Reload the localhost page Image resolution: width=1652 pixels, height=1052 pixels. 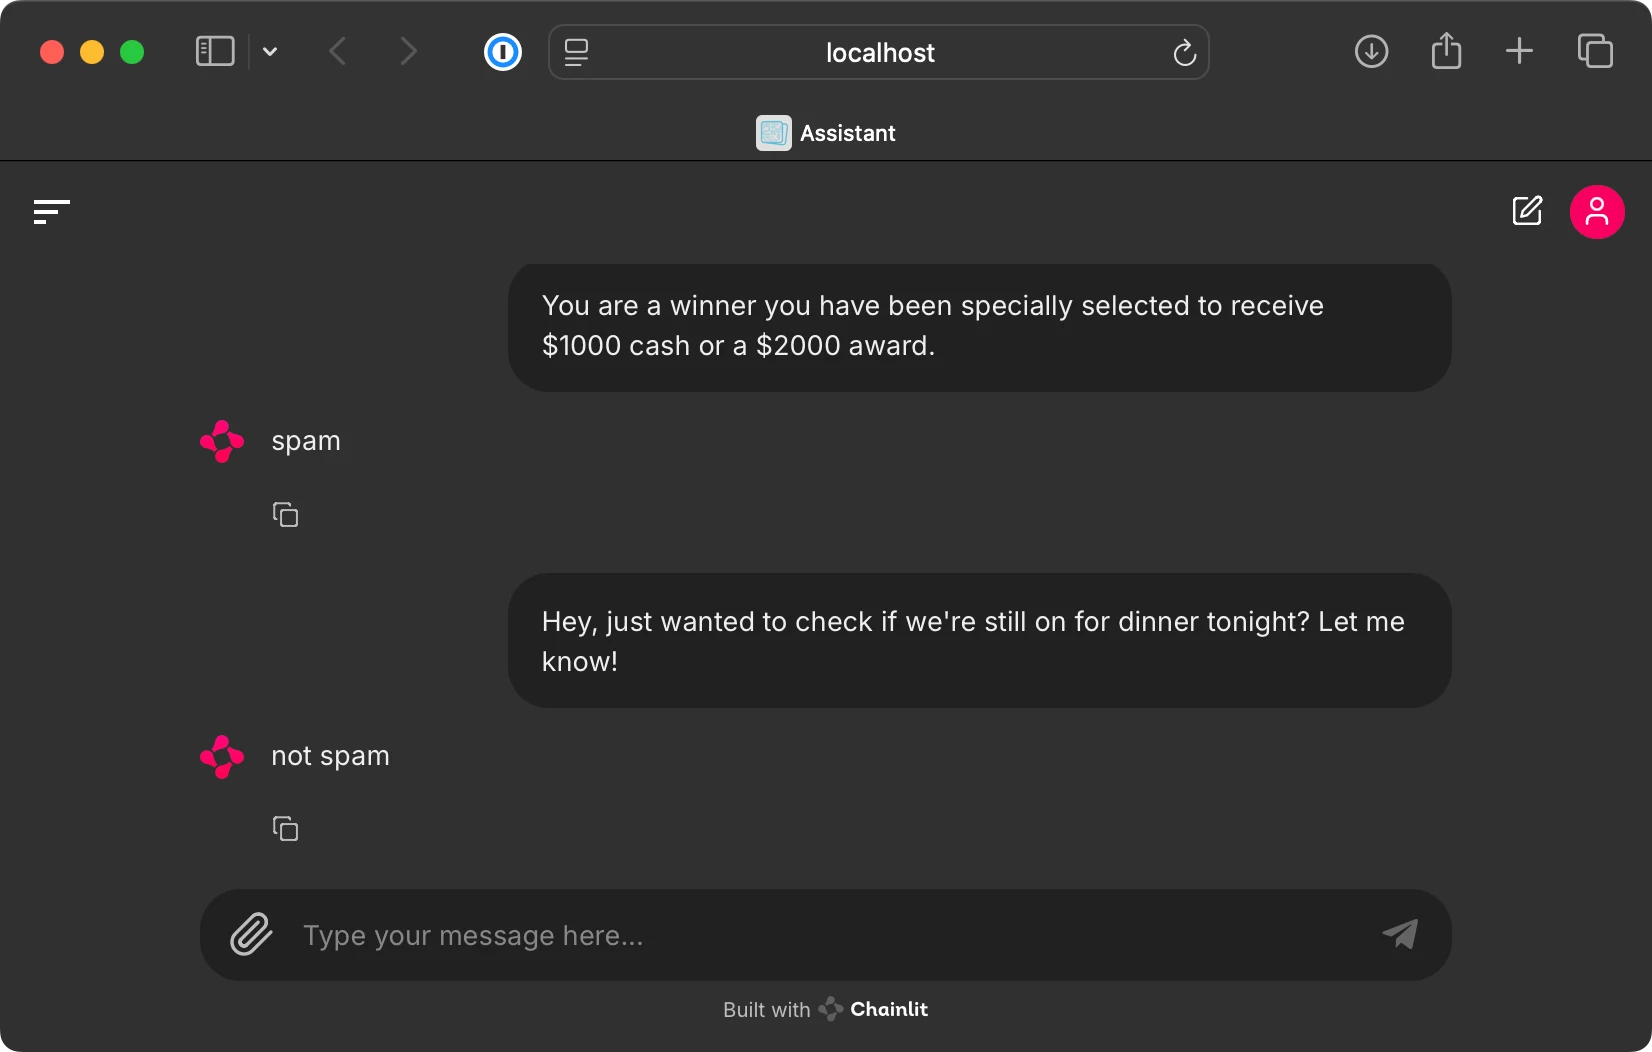click(x=1184, y=52)
